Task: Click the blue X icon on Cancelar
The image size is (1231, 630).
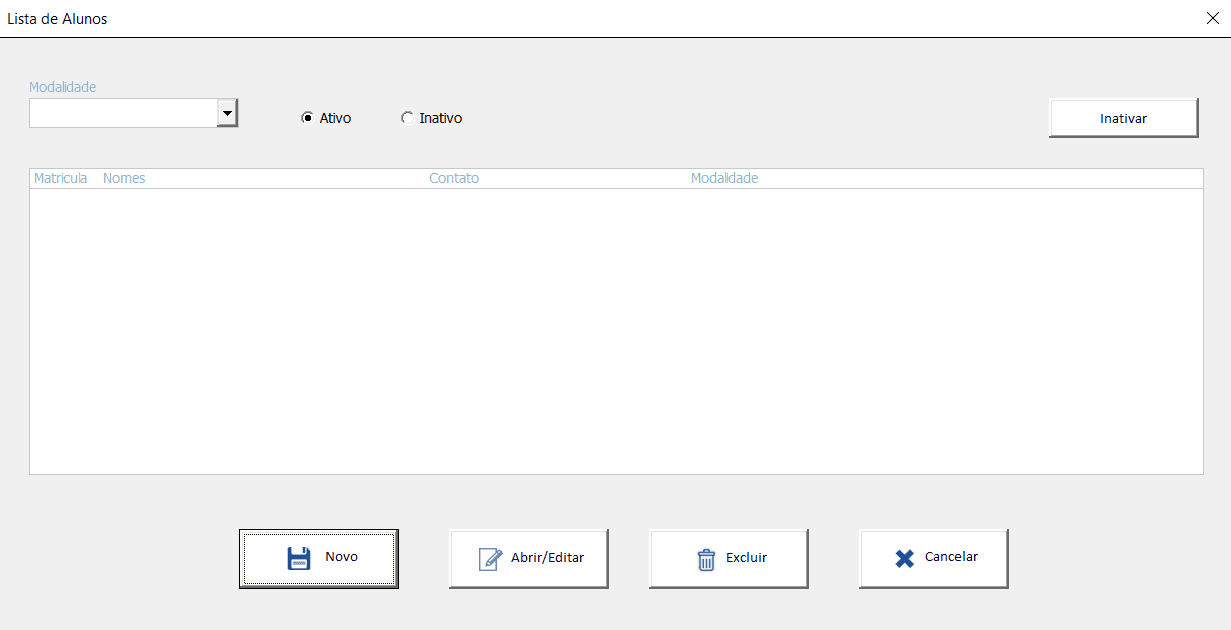Action: 905,558
